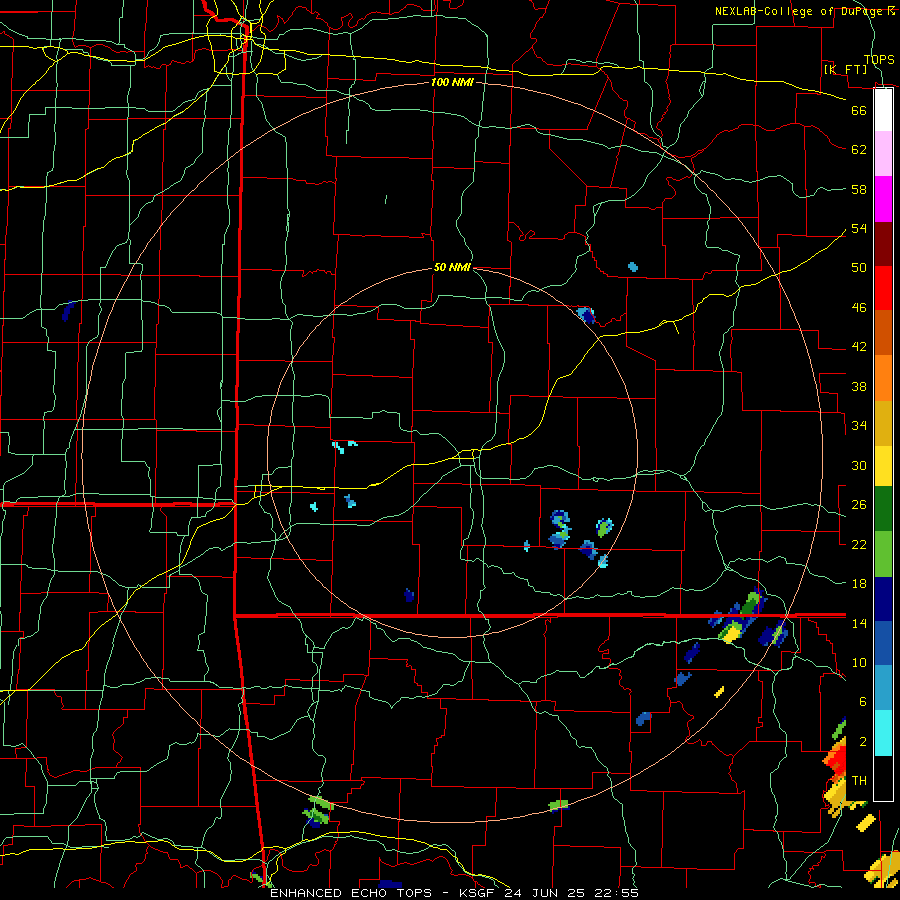Click the "22:55" timestamp in the caption
The image size is (900, 900).
coord(617,893)
